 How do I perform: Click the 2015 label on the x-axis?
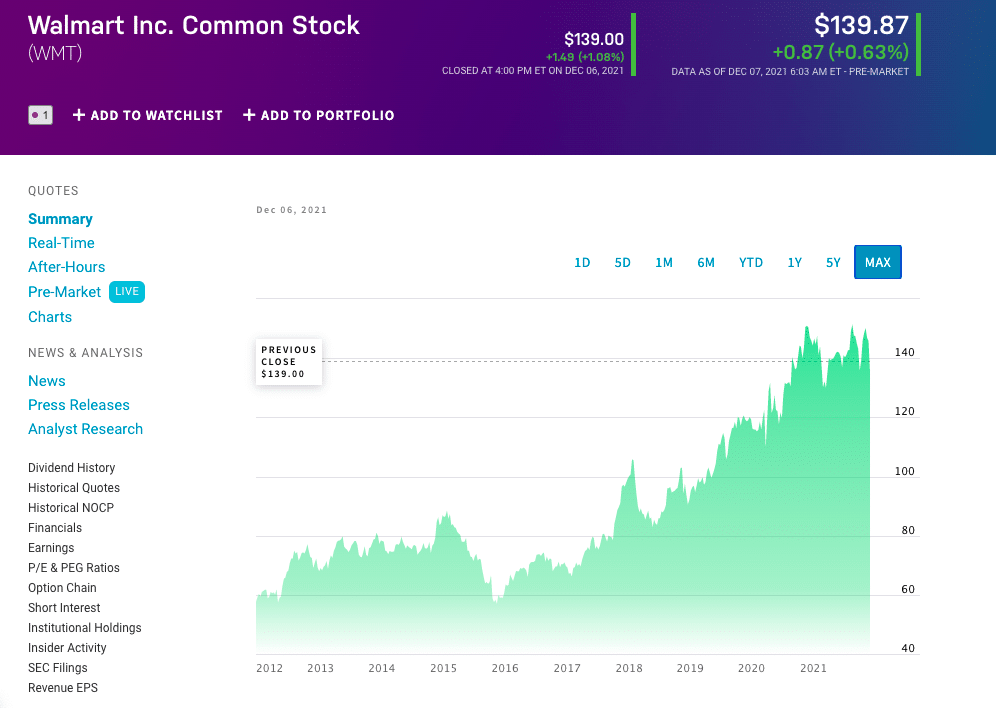[x=443, y=668]
